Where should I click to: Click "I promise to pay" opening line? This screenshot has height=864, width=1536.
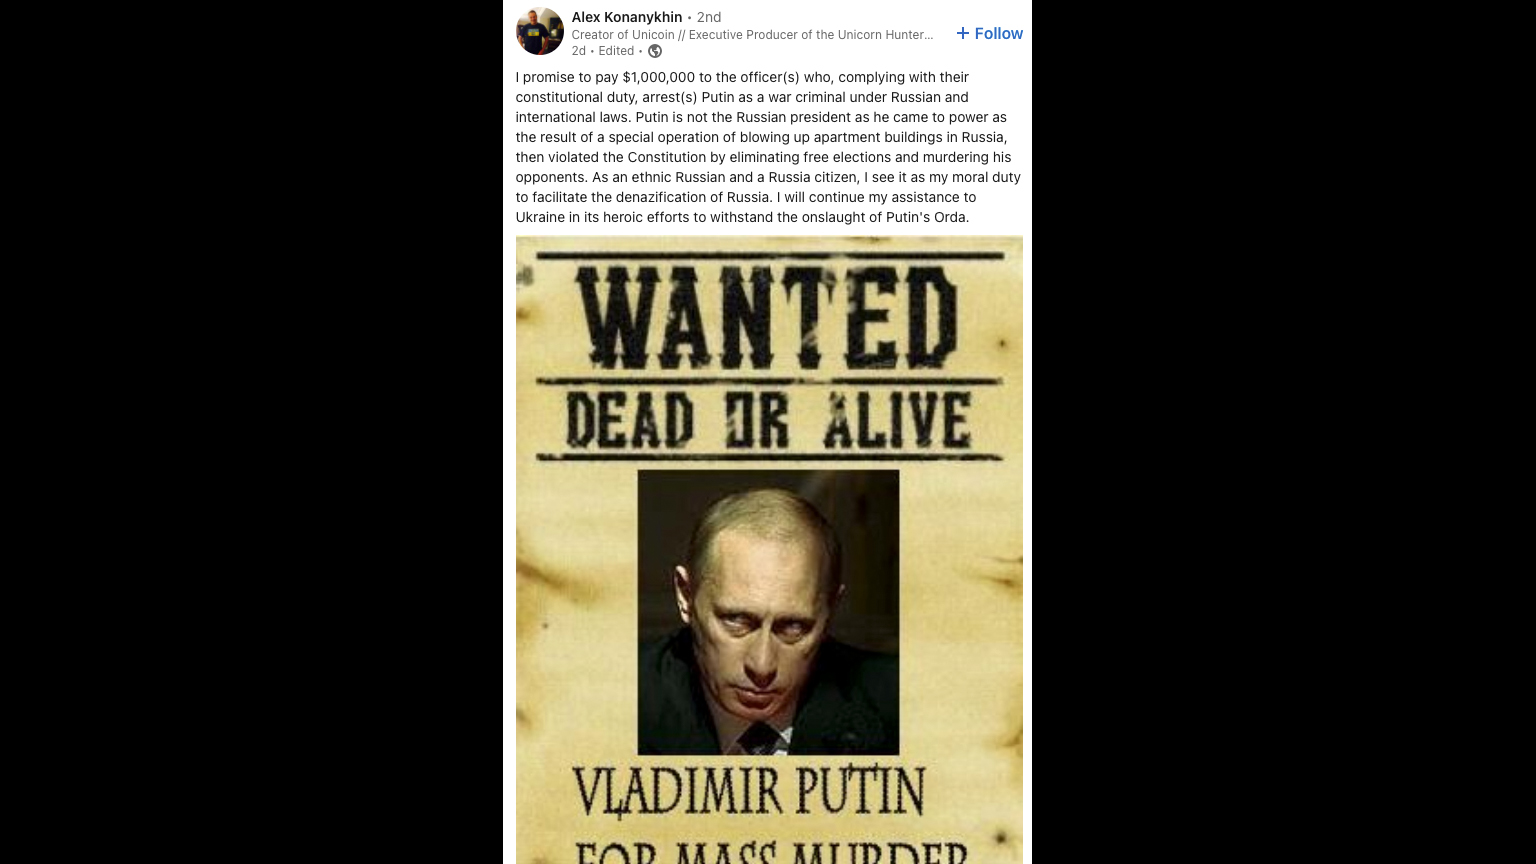(567, 77)
